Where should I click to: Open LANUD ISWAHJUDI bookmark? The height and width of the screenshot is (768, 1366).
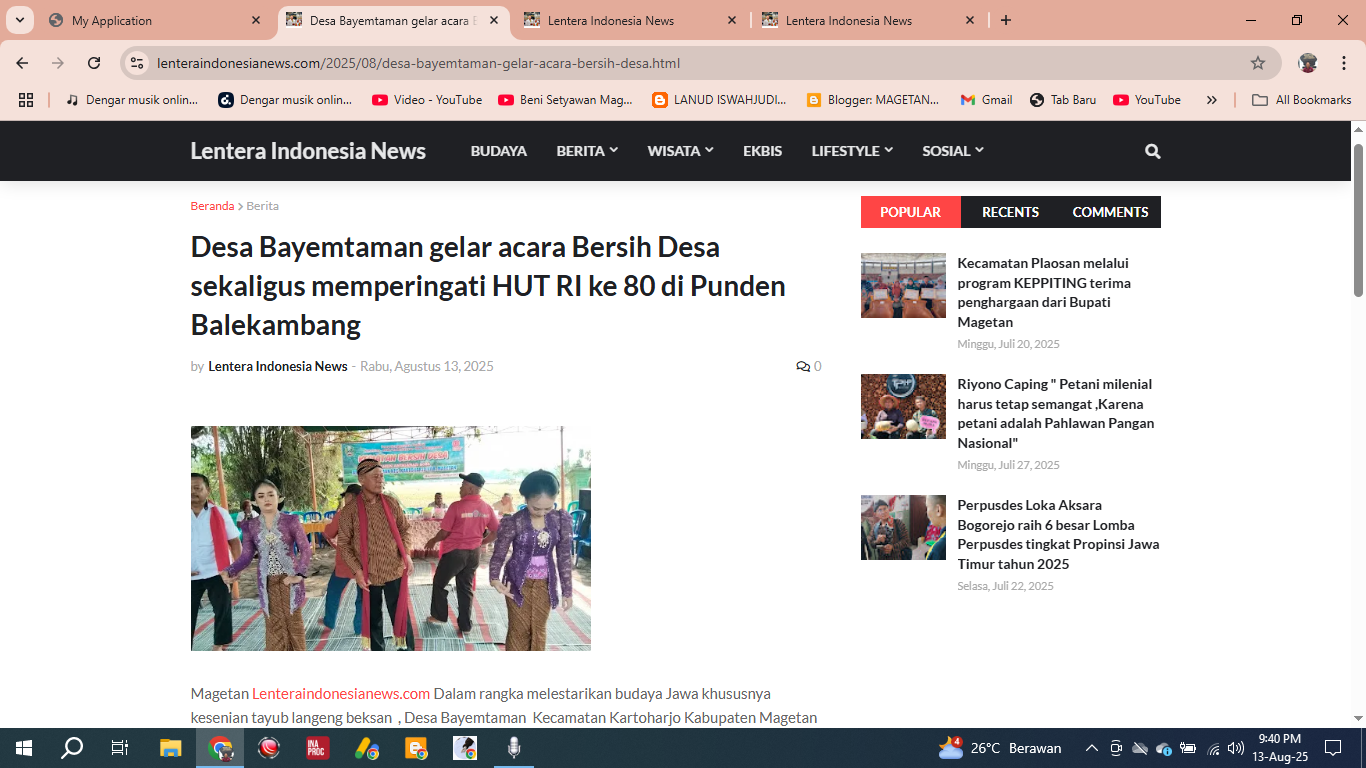[720, 100]
